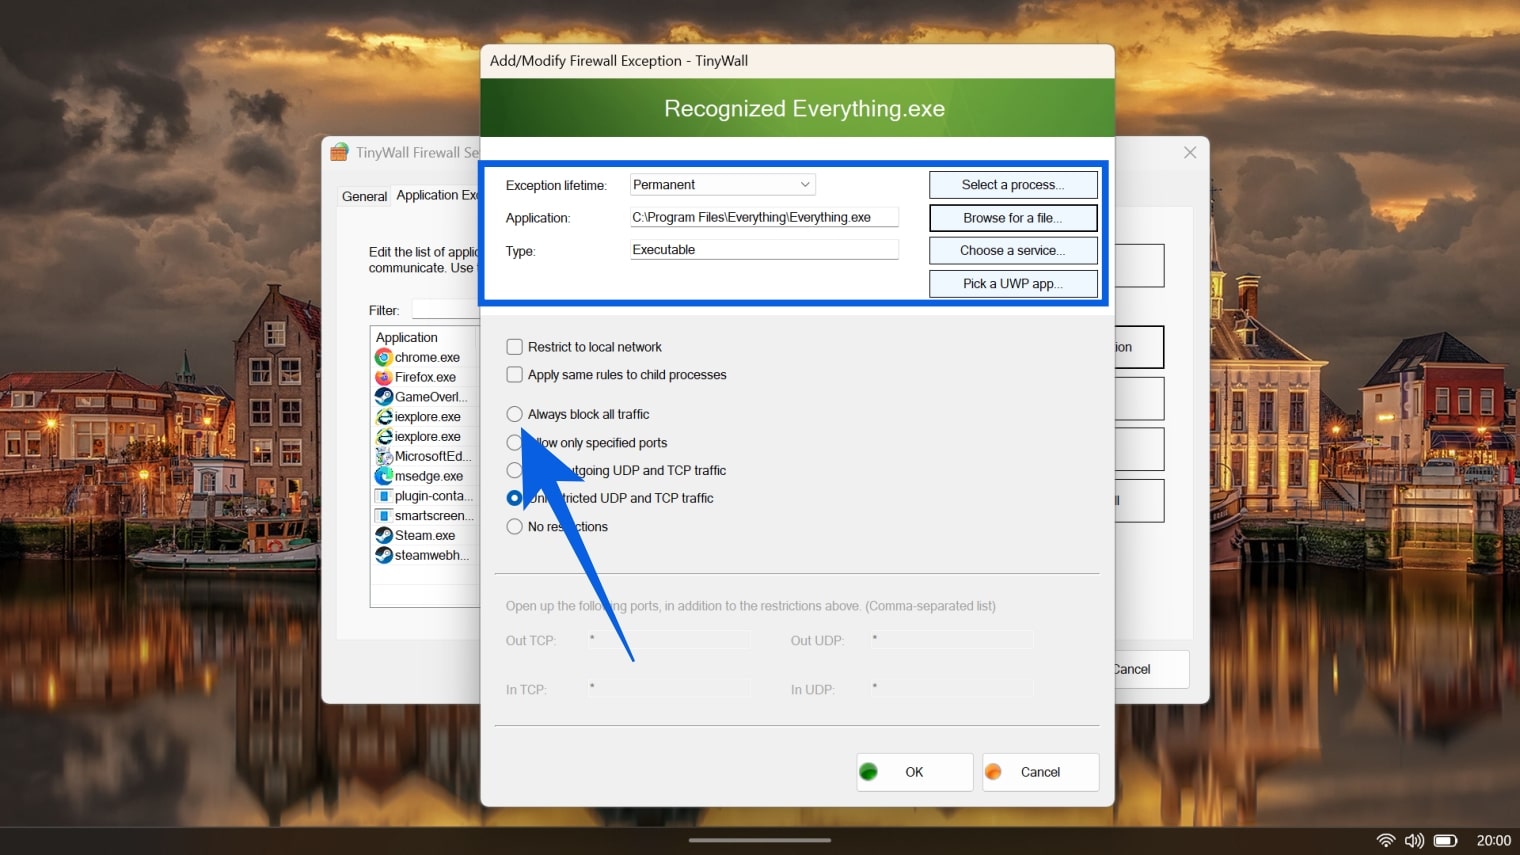This screenshot has height=855, width=1520.
Task: Select the first iexplore.exe row in list
Action: pyautogui.click(x=426, y=417)
